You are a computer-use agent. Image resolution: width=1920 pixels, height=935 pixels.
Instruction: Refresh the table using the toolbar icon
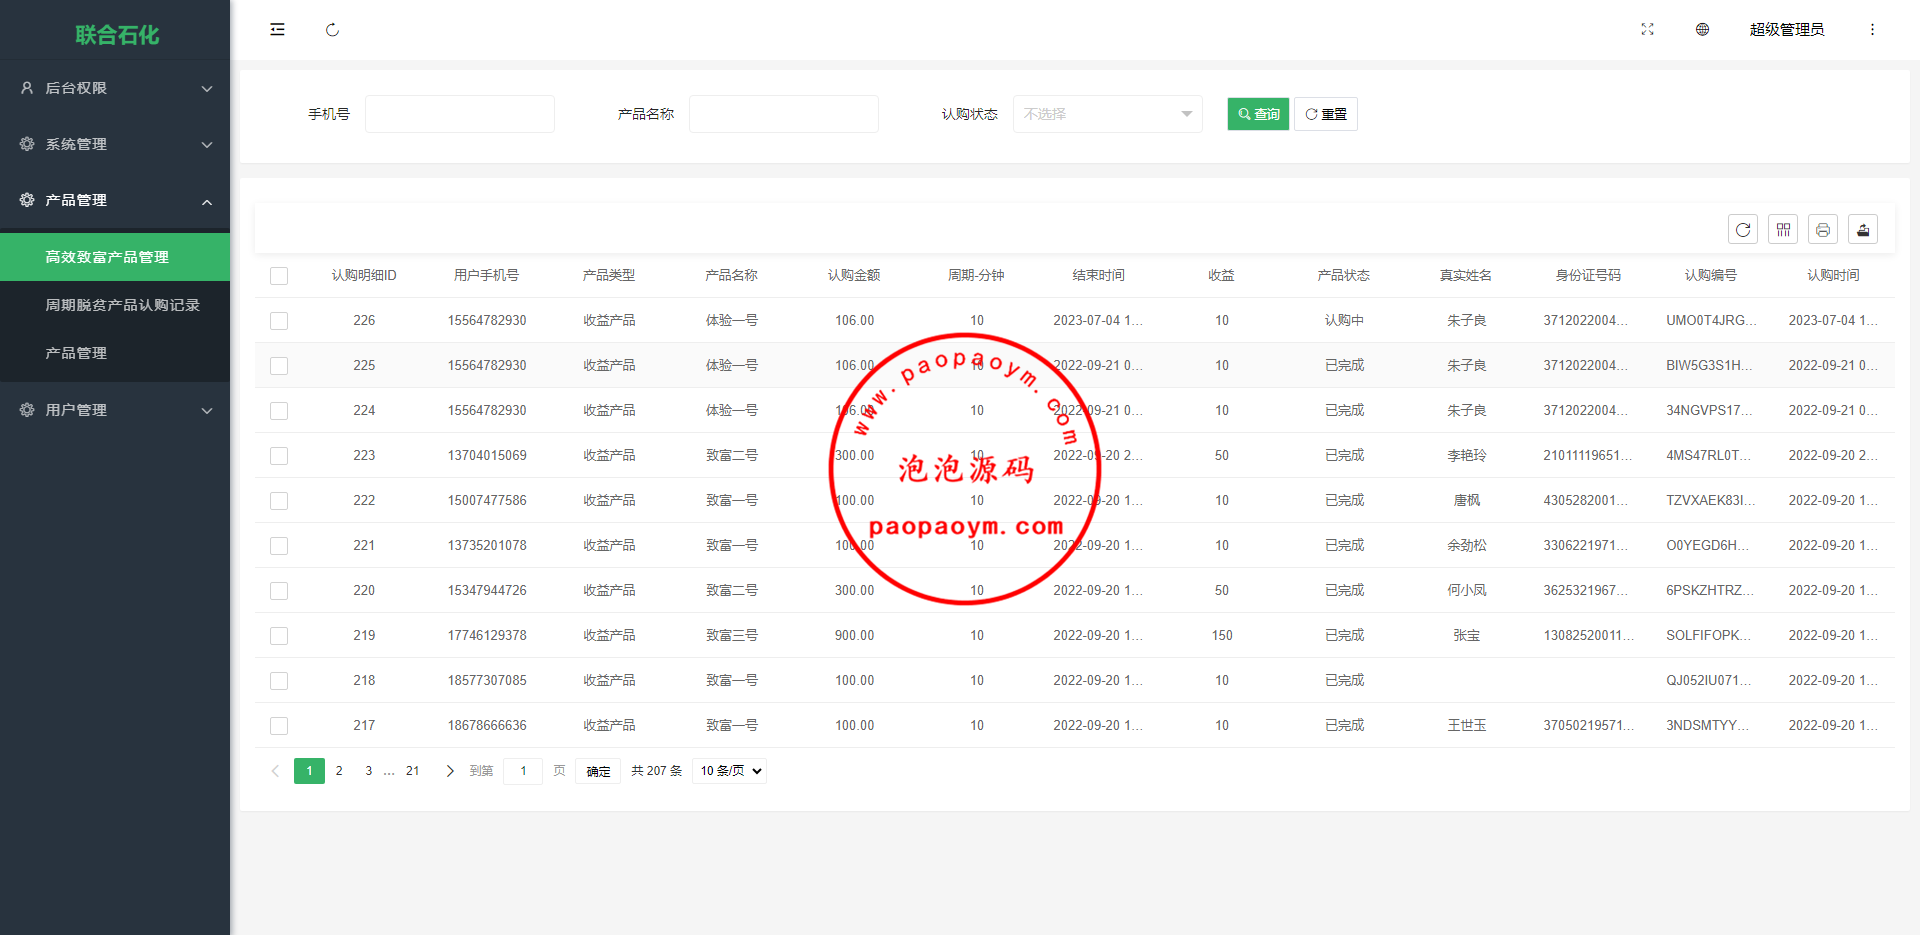tap(1743, 230)
